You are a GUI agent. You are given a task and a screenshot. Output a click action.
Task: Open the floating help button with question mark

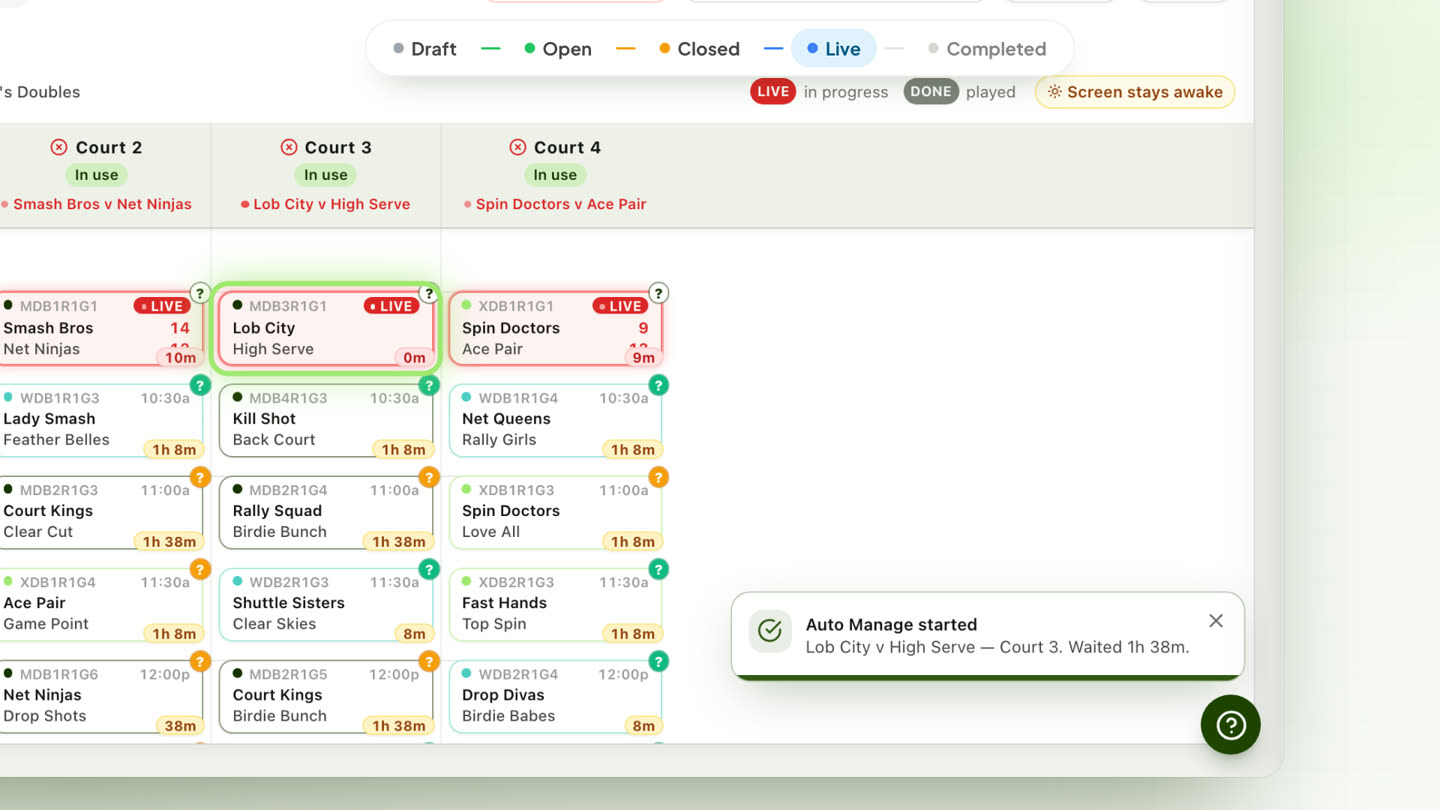point(1230,725)
